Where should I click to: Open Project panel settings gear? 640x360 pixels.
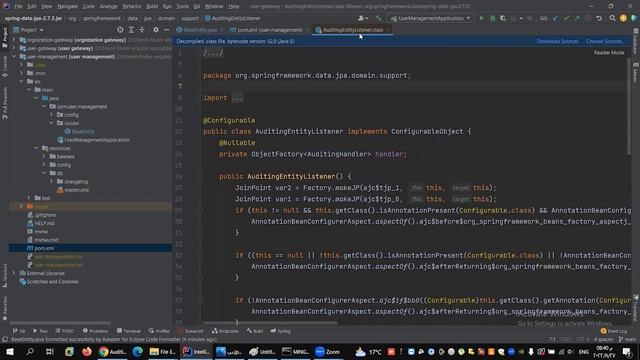[156, 30]
